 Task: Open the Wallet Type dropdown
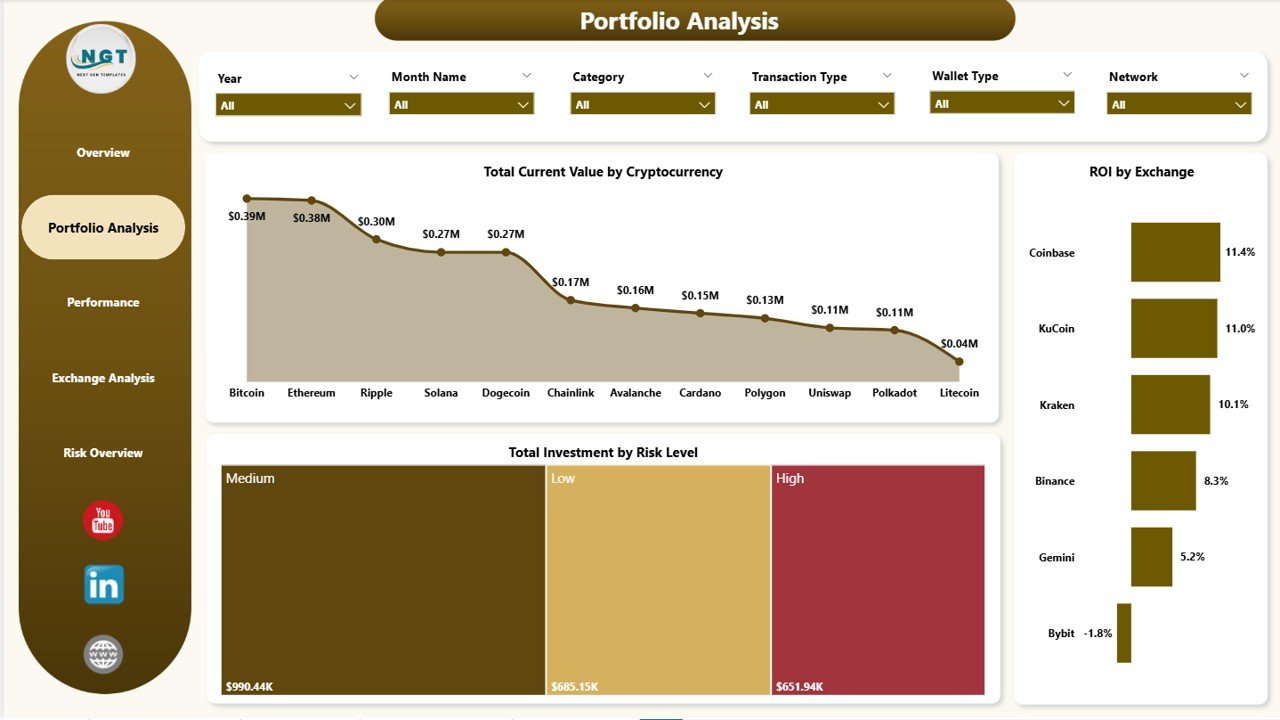click(x=1002, y=103)
